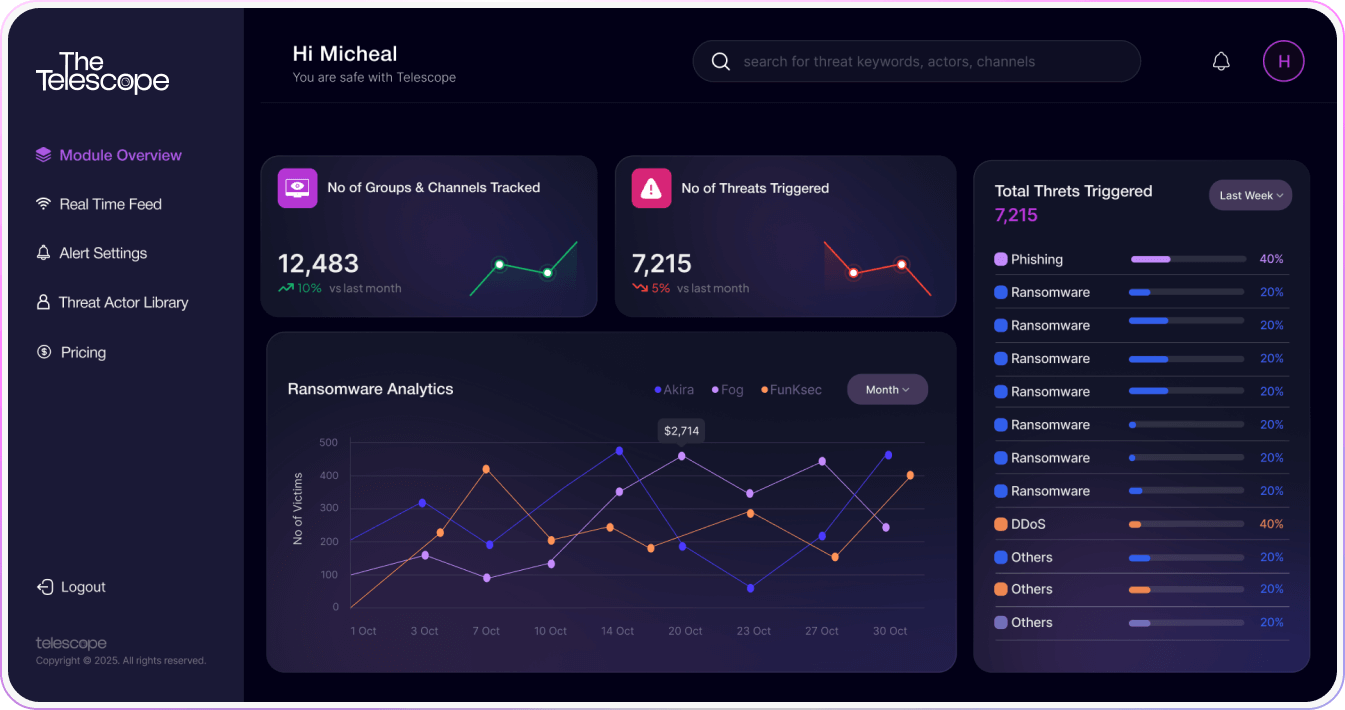
Task: Click the Phishing 40% progress bar
Action: click(x=1188, y=259)
